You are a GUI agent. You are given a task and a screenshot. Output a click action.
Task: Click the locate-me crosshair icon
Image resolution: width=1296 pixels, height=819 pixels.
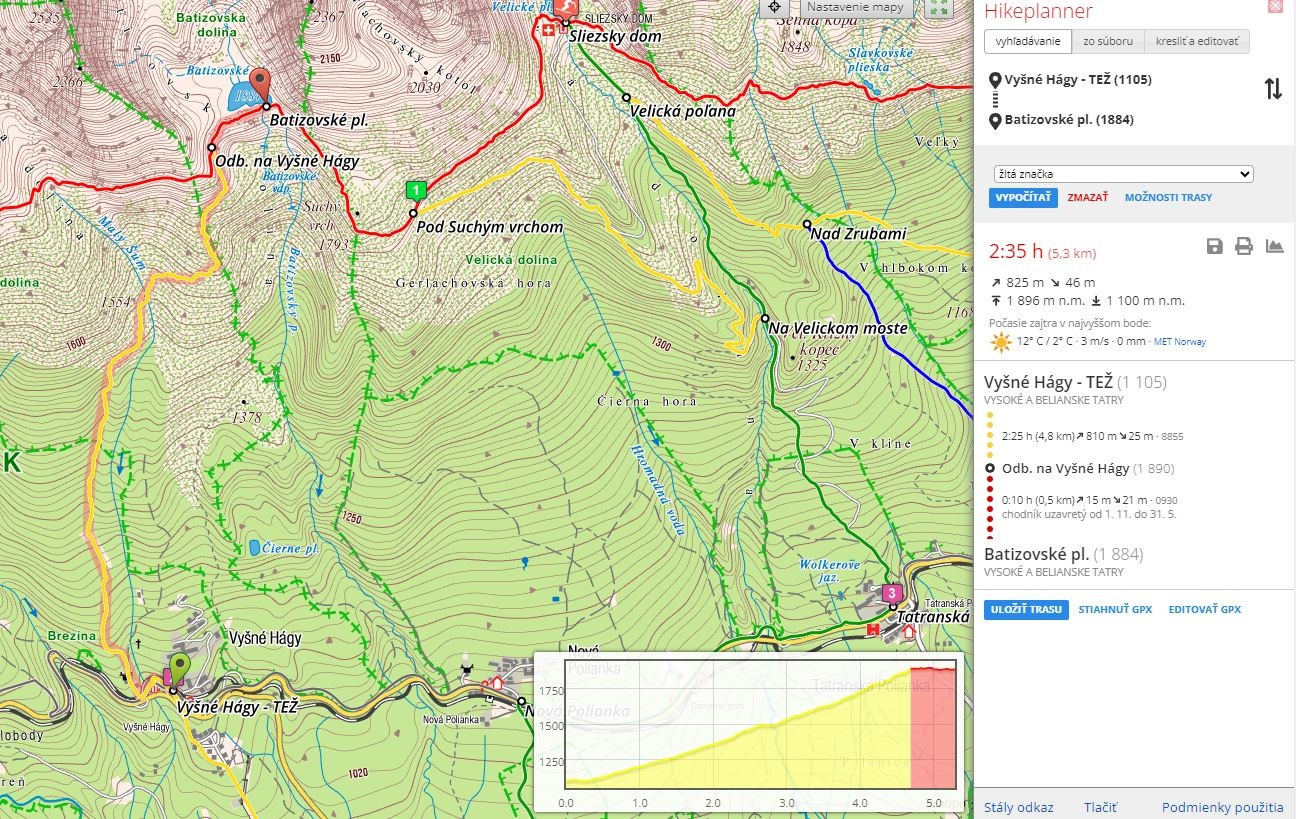pyautogui.click(x=773, y=8)
